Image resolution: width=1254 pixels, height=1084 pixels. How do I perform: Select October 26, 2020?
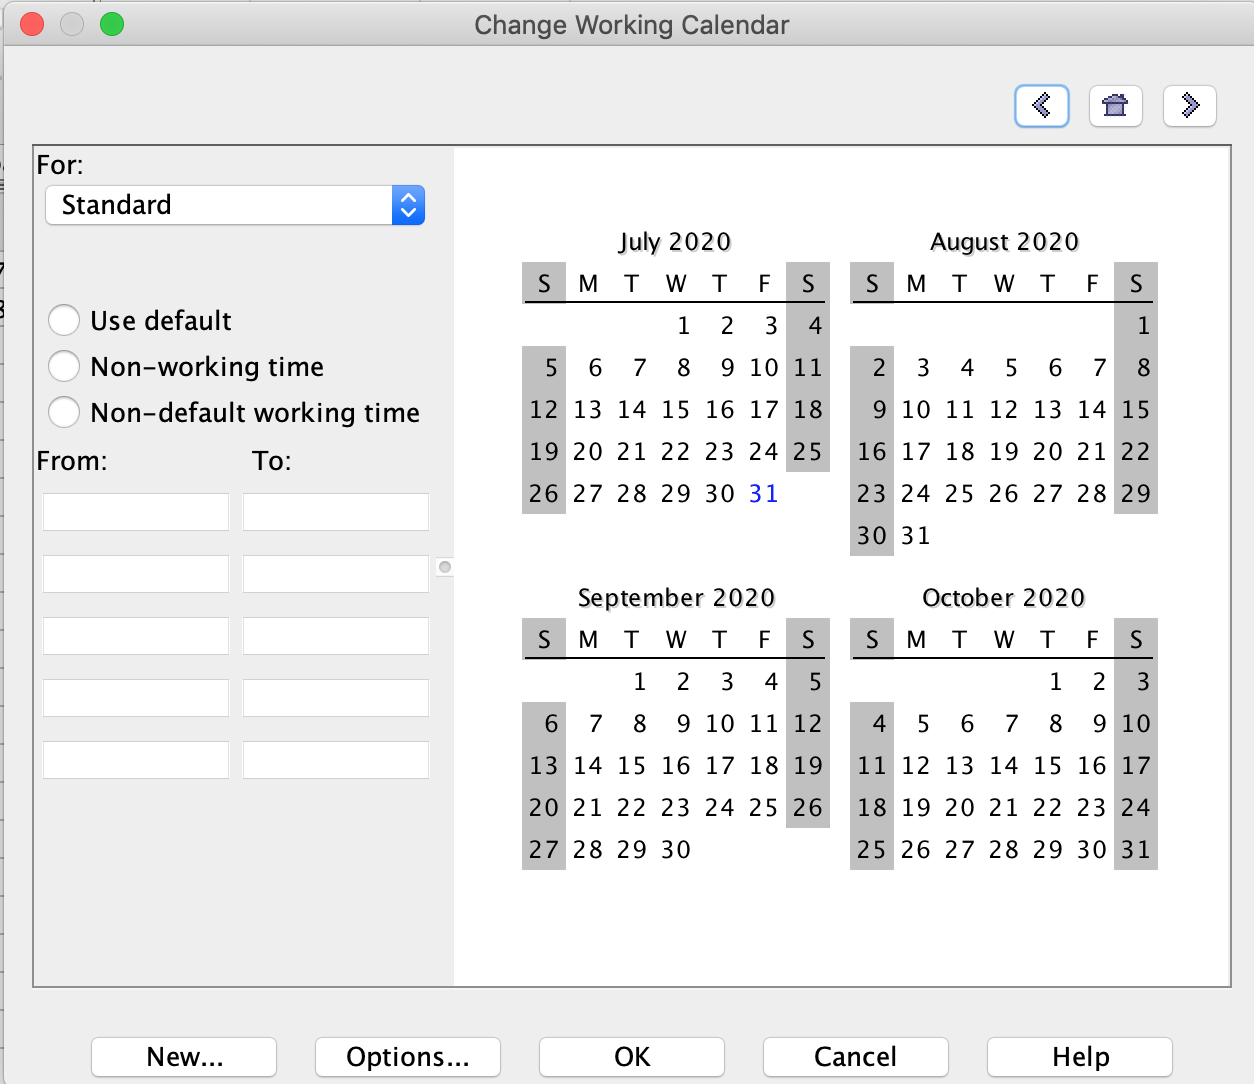click(x=916, y=849)
